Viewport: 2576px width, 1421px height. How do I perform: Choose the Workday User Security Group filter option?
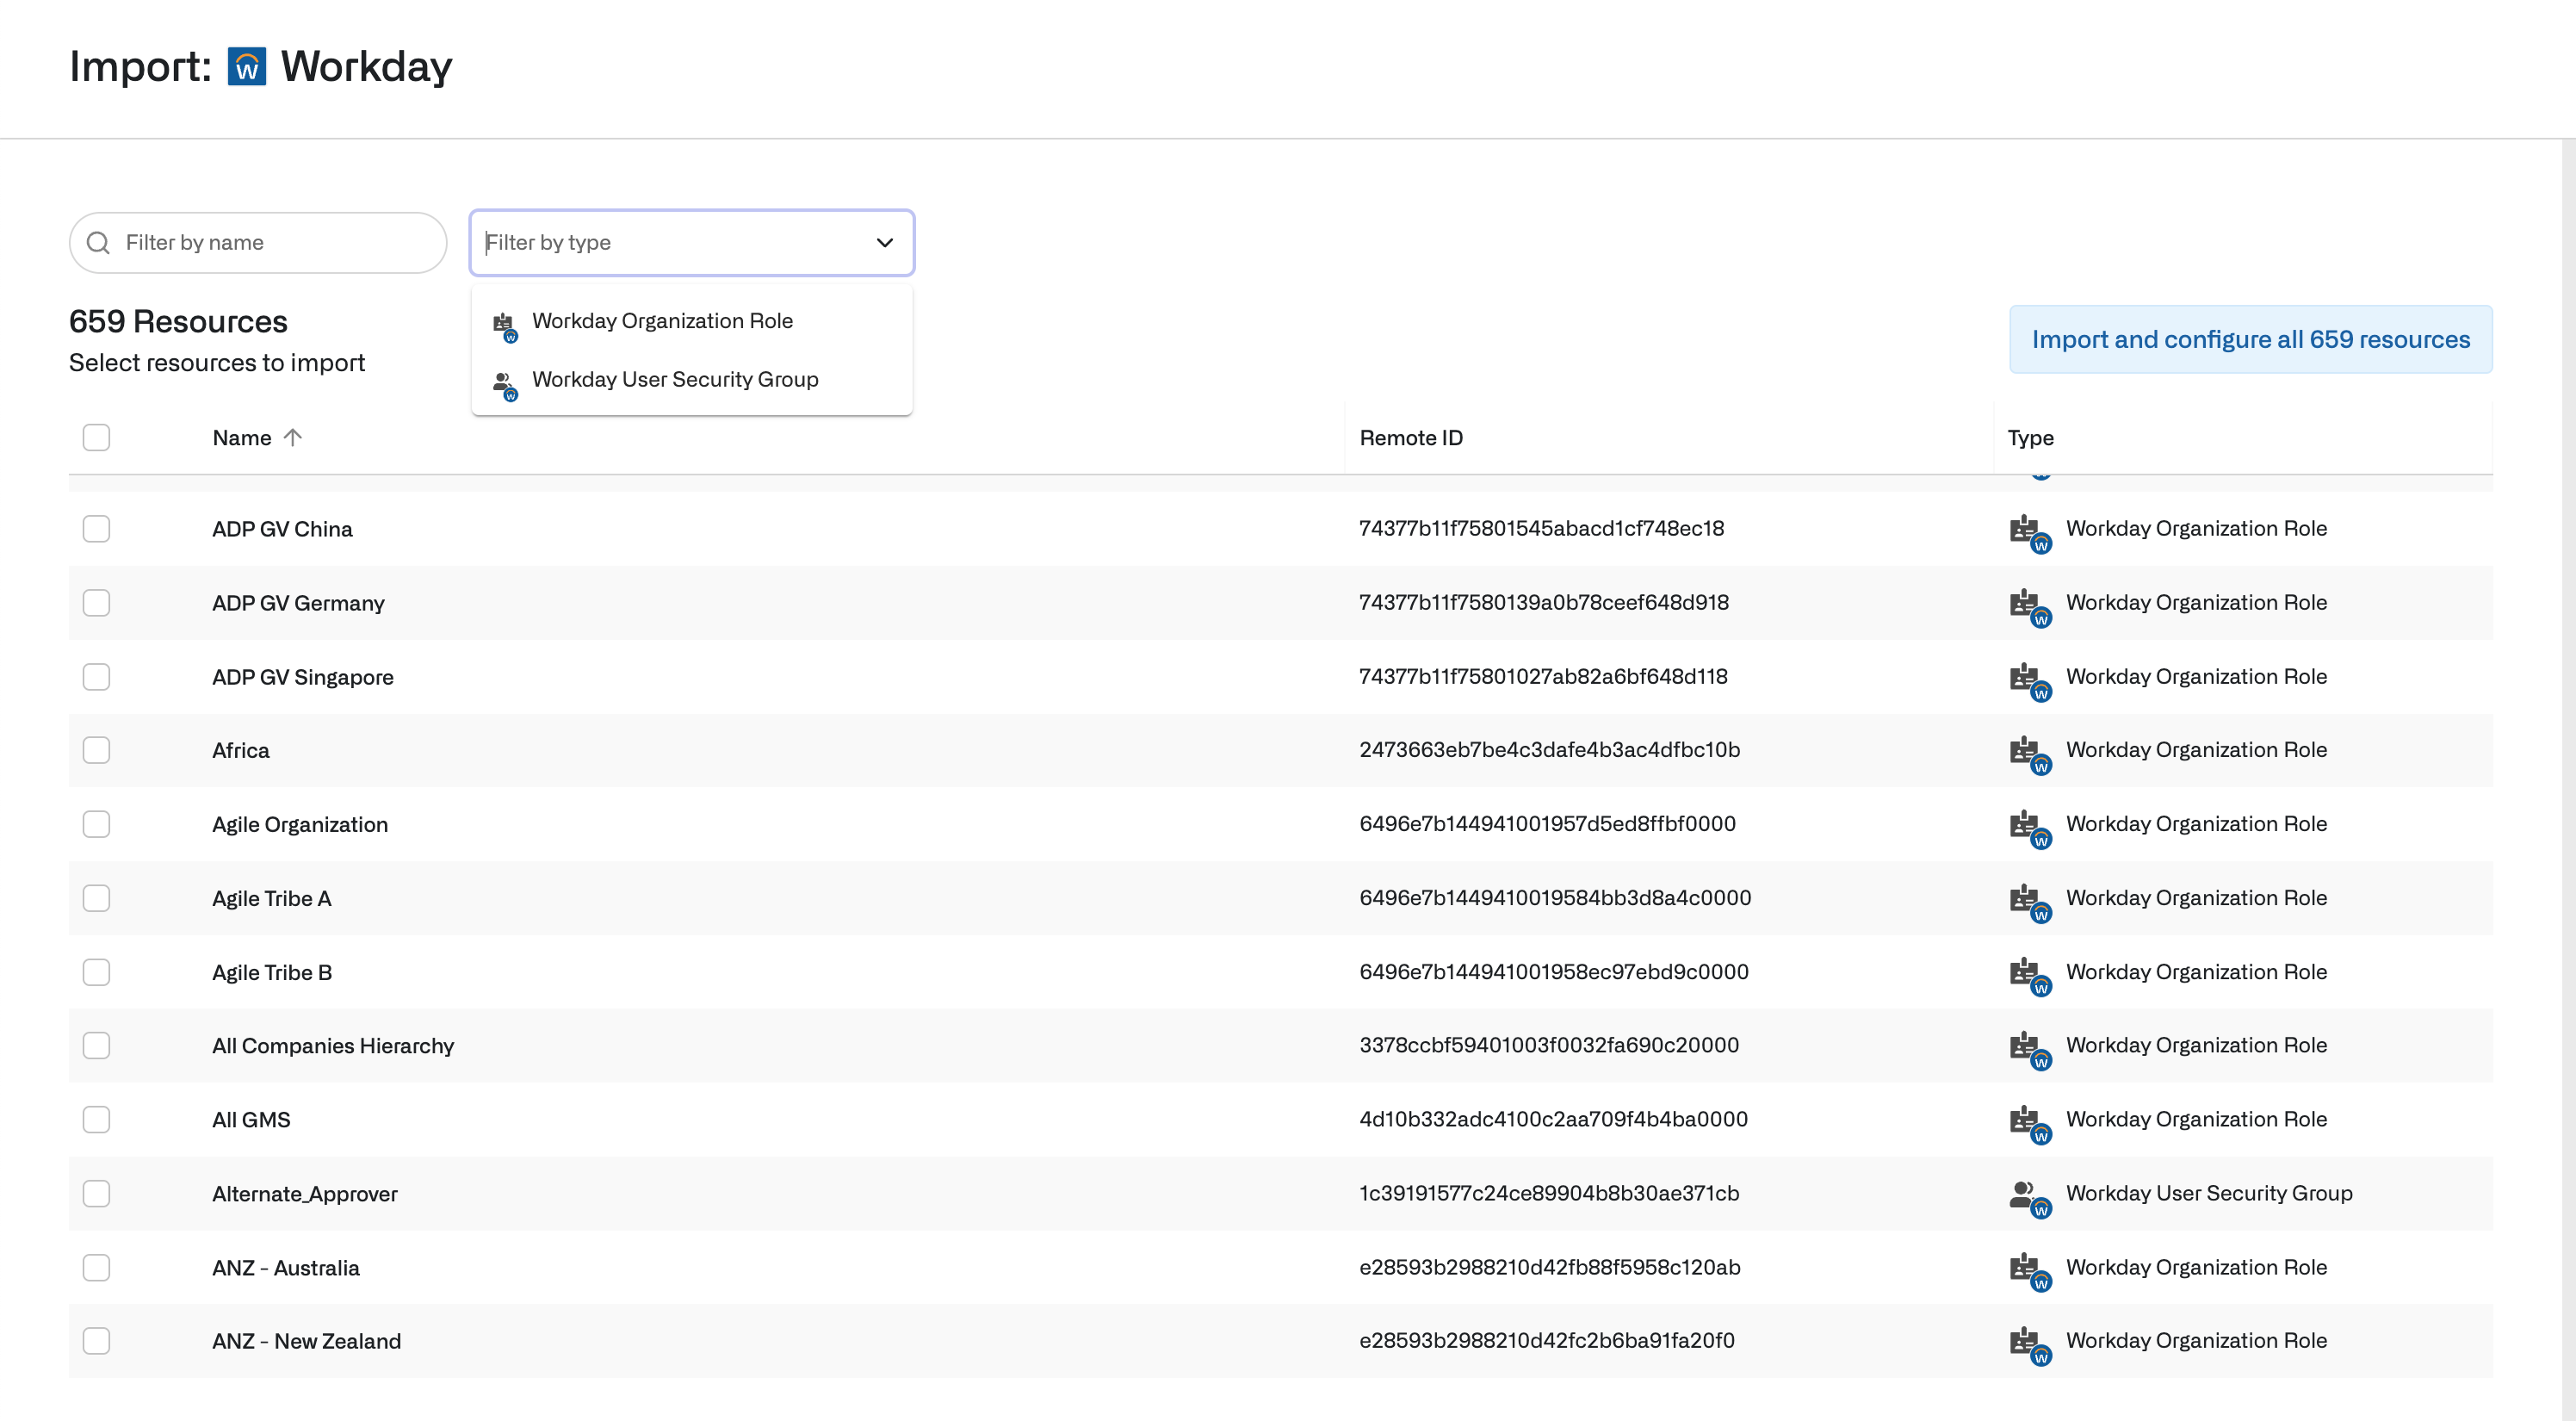click(675, 380)
